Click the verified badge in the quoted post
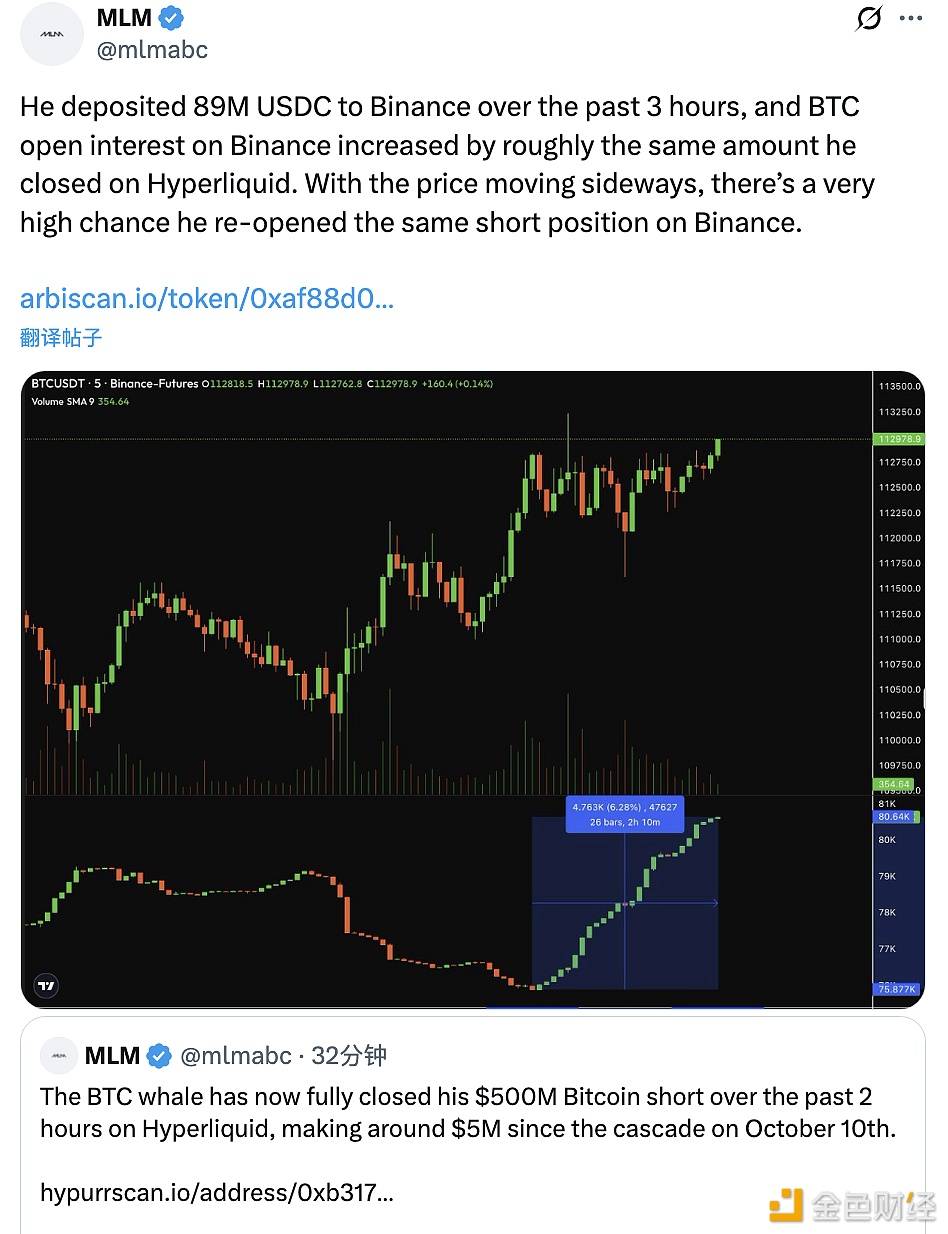This screenshot has width=948, height=1234. [x=158, y=1055]
